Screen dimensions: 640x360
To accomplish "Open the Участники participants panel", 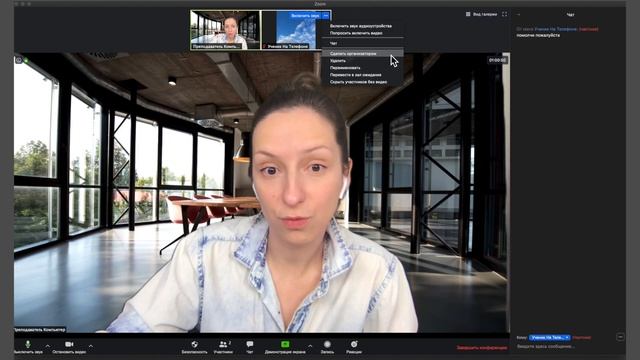I will (x=223, y=347).
